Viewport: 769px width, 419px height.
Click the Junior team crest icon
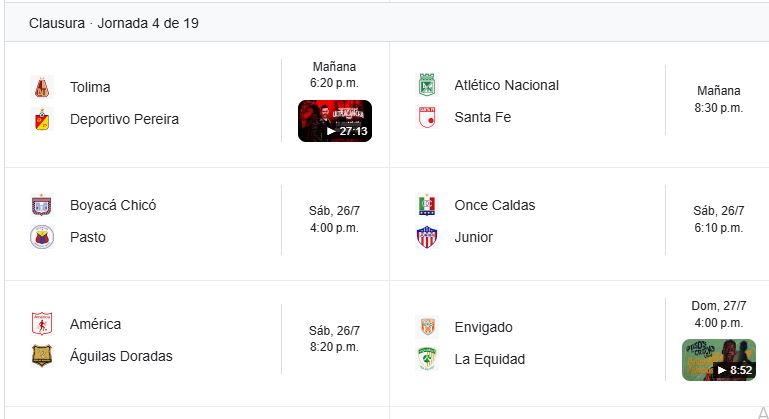tap(427, 237)
